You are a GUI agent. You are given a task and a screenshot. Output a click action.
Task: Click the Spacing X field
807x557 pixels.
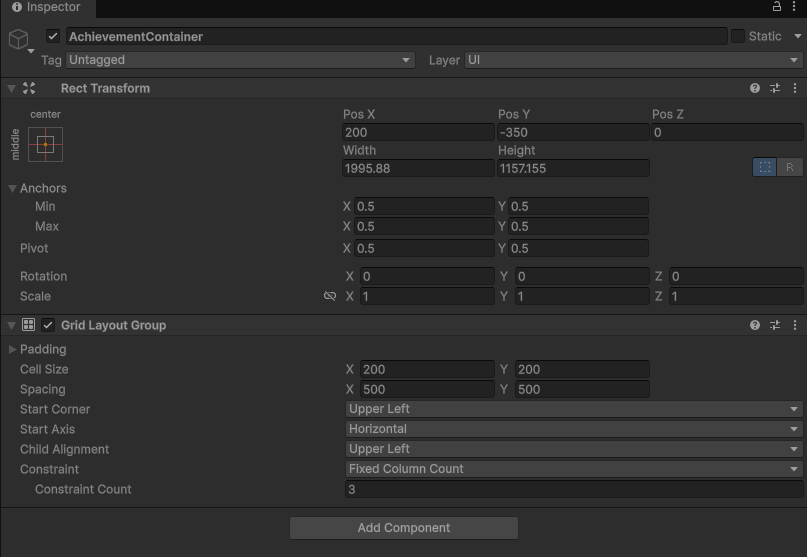pyautogui.click(x=427, y=389)
